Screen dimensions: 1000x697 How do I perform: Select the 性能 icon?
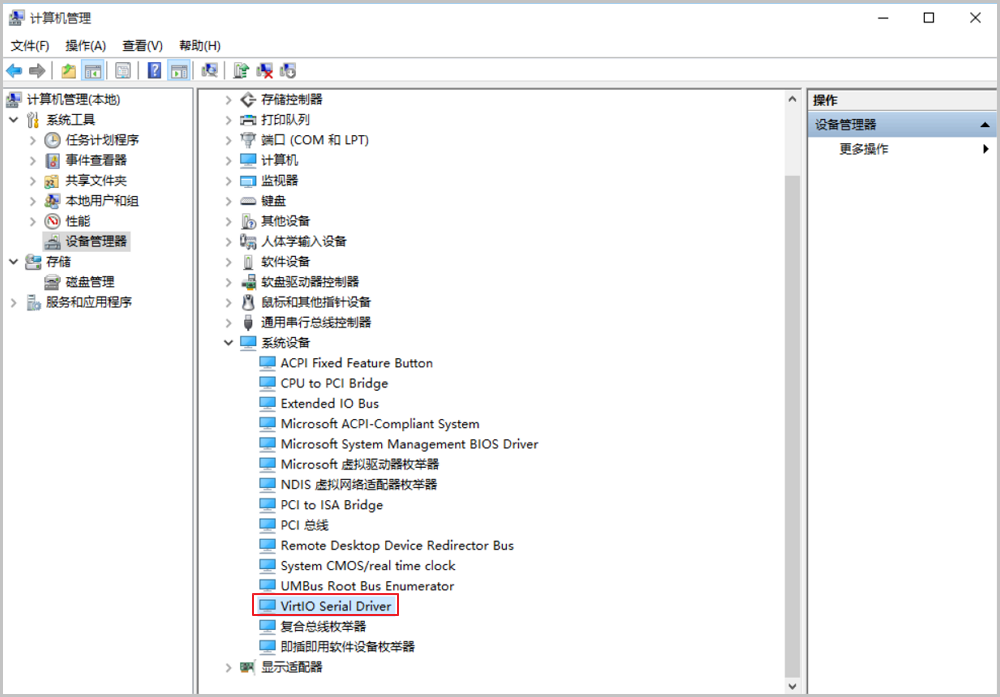pos(52,221)
